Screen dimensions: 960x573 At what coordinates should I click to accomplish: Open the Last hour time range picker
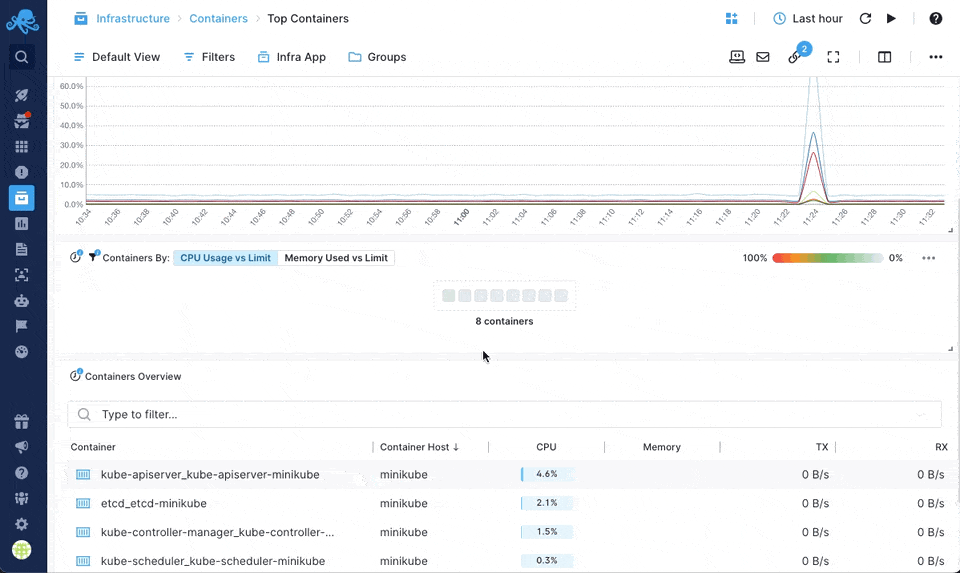pyautogui.click(x=808, y=18)
